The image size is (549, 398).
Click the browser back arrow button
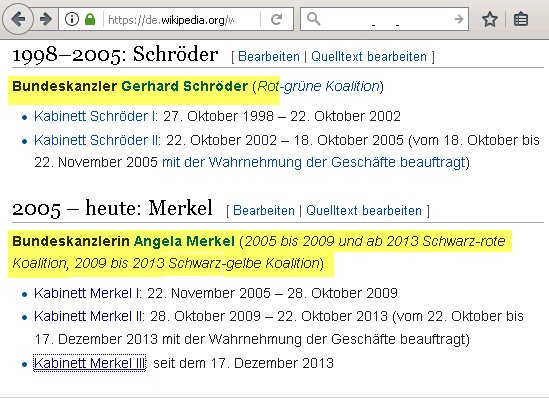click(18, 19)
